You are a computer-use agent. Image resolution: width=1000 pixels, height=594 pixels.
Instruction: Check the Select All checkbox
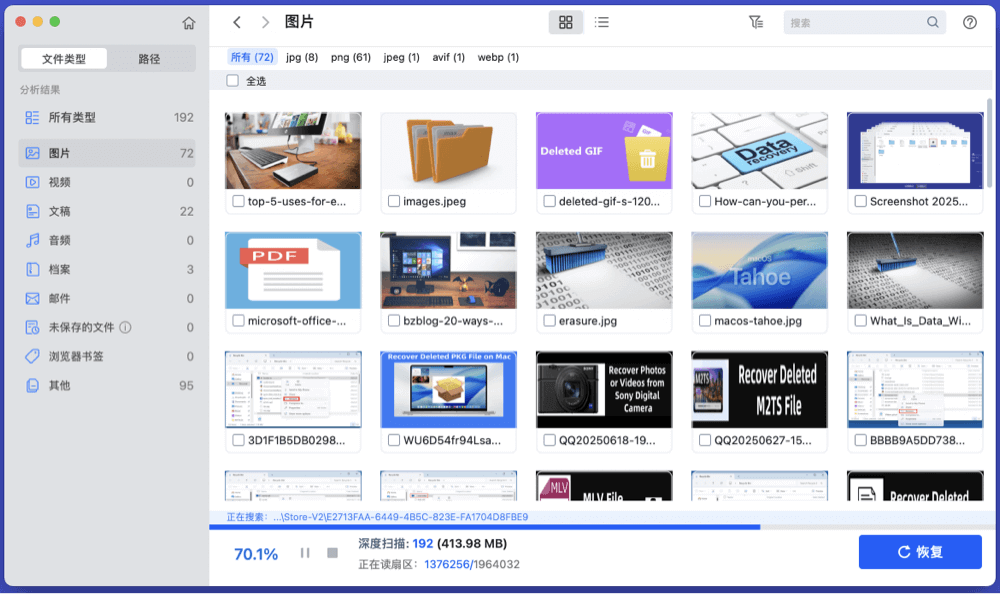point(233,81)
